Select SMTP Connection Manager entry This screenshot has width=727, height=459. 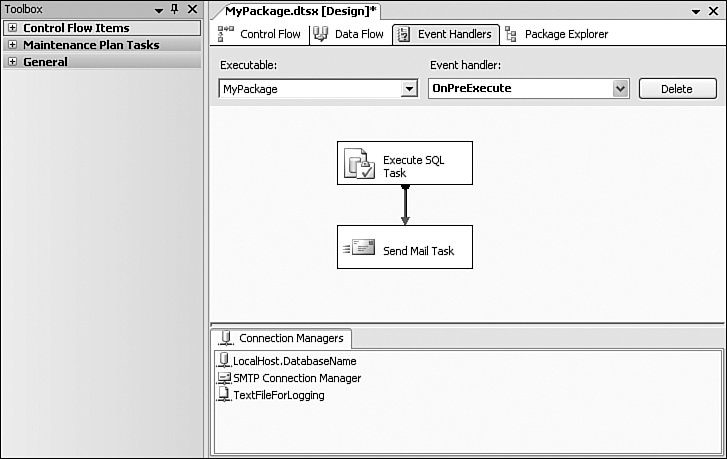(297, 378)
